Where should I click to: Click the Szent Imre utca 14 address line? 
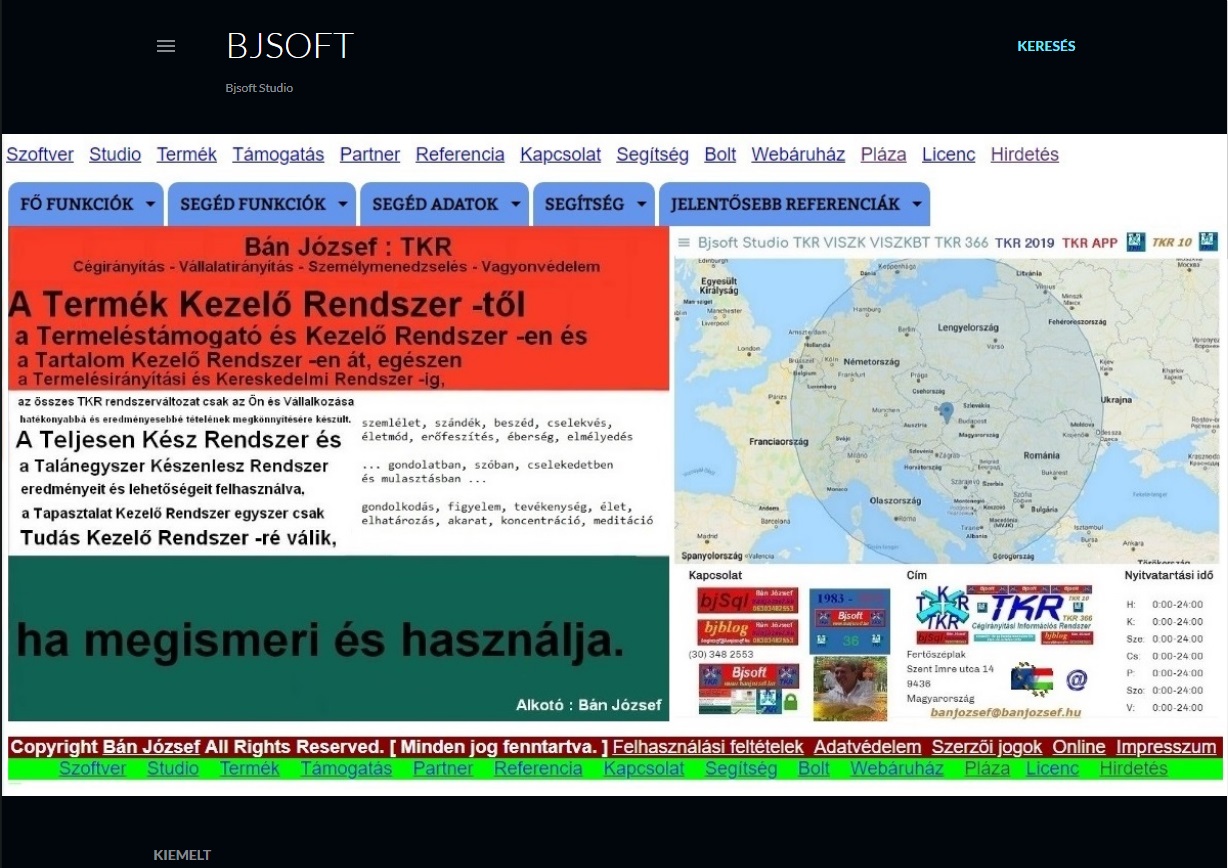(x=950, y=667)
